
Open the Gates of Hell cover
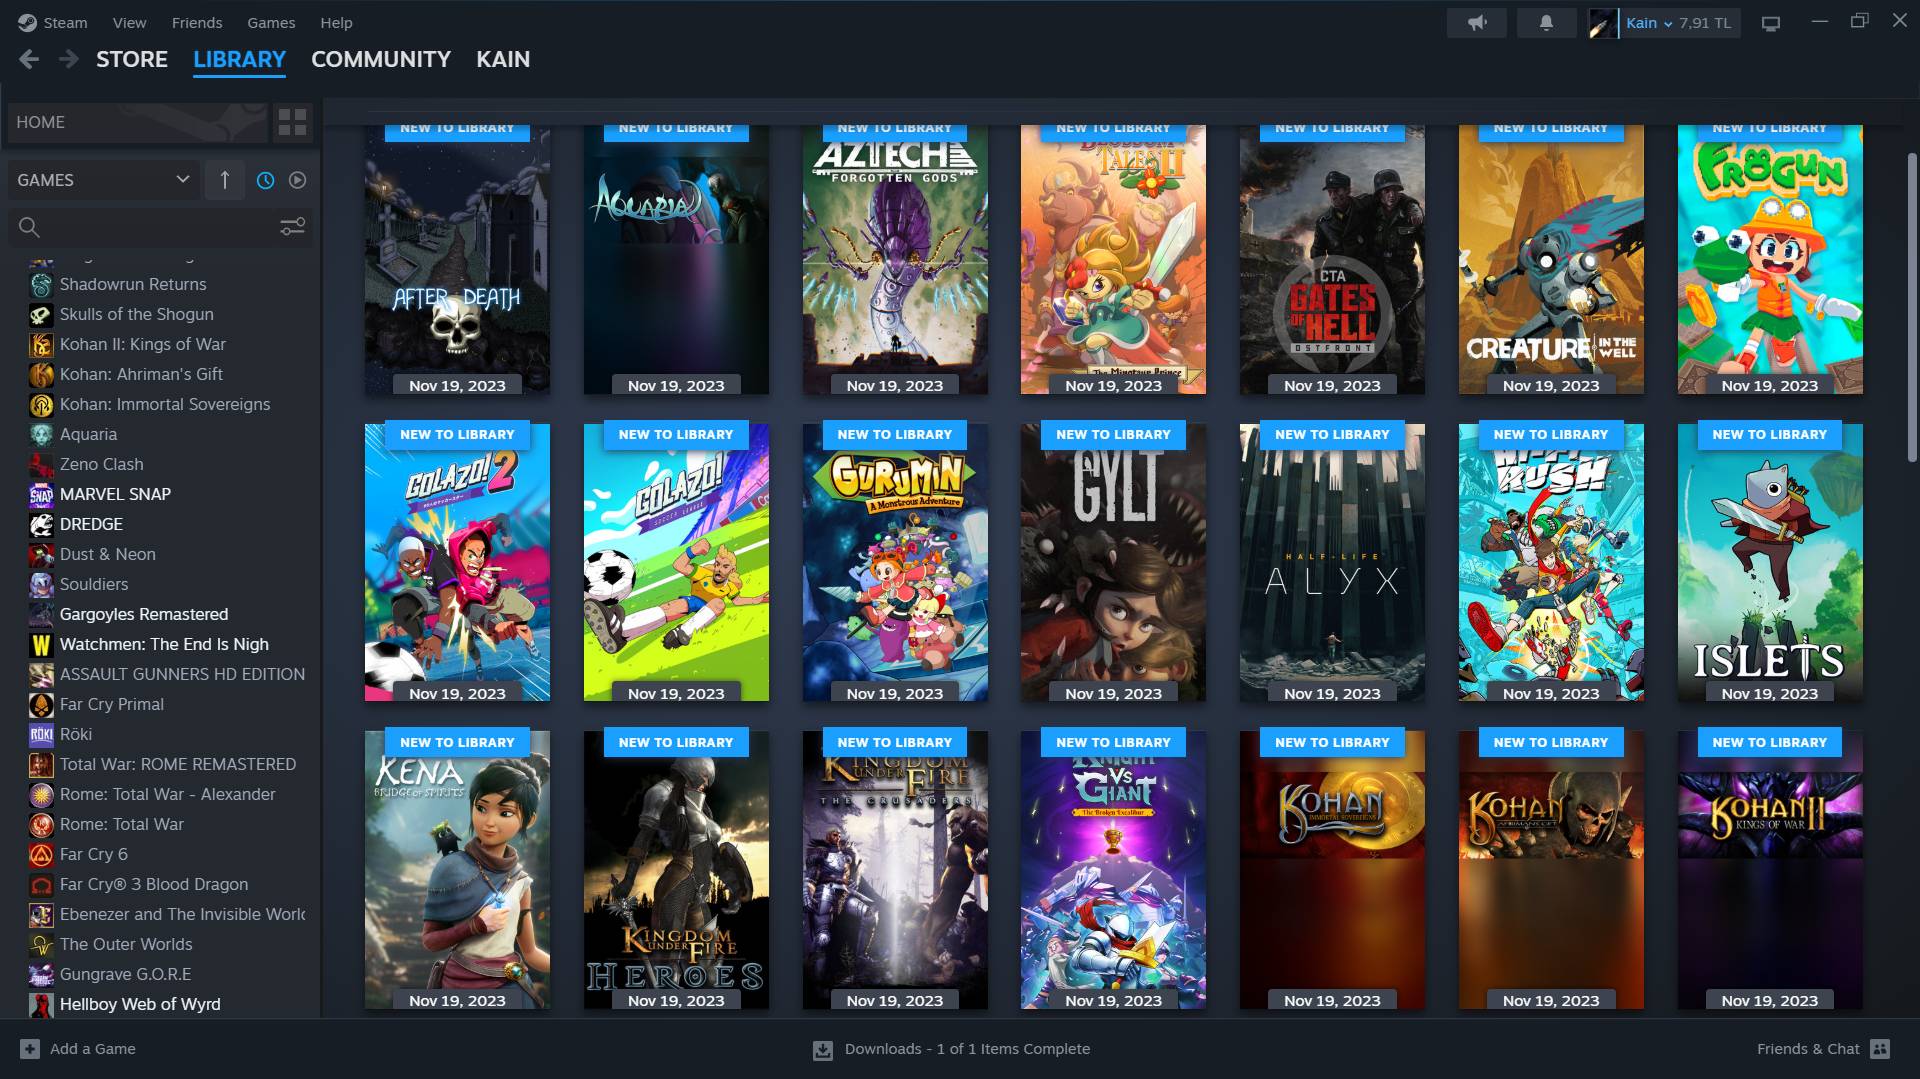click(1332, 260)
